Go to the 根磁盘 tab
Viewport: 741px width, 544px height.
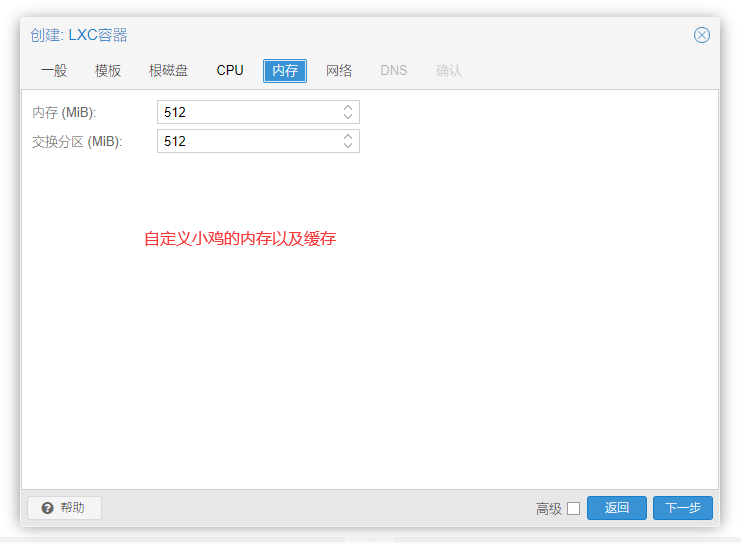coord(168,71)
